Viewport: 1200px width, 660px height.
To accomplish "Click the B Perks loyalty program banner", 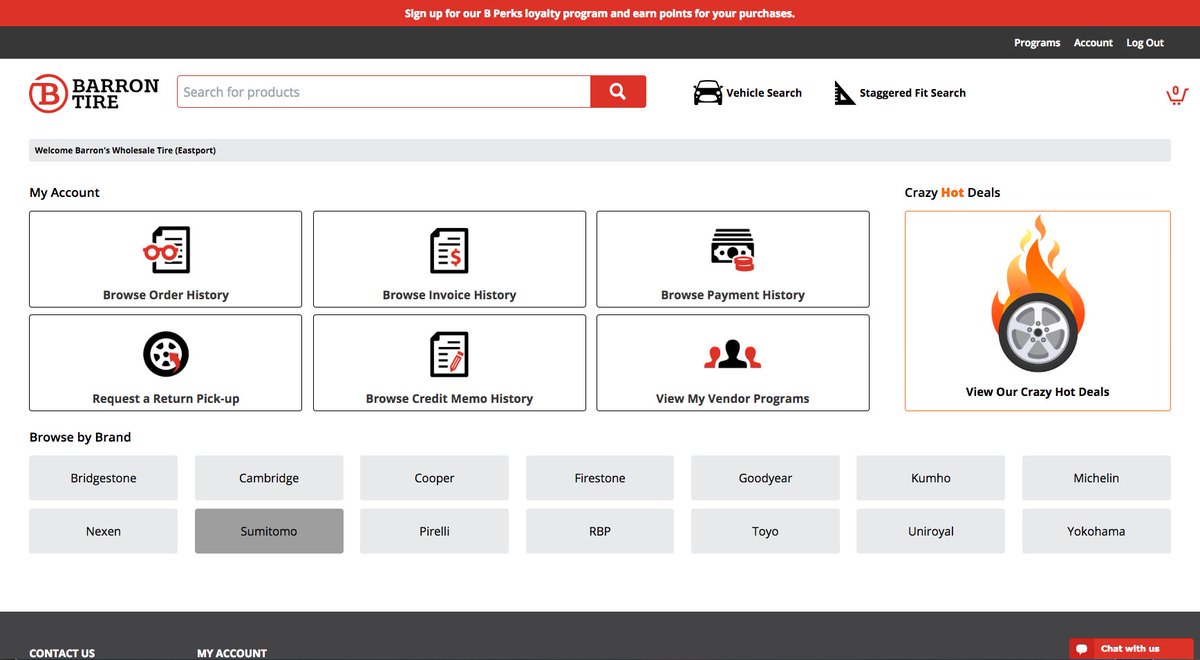I will tap(600, 13).
